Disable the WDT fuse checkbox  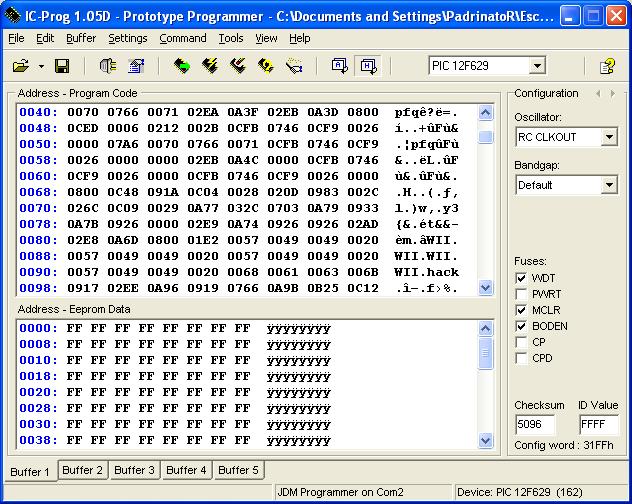click(x=521, y=278)
